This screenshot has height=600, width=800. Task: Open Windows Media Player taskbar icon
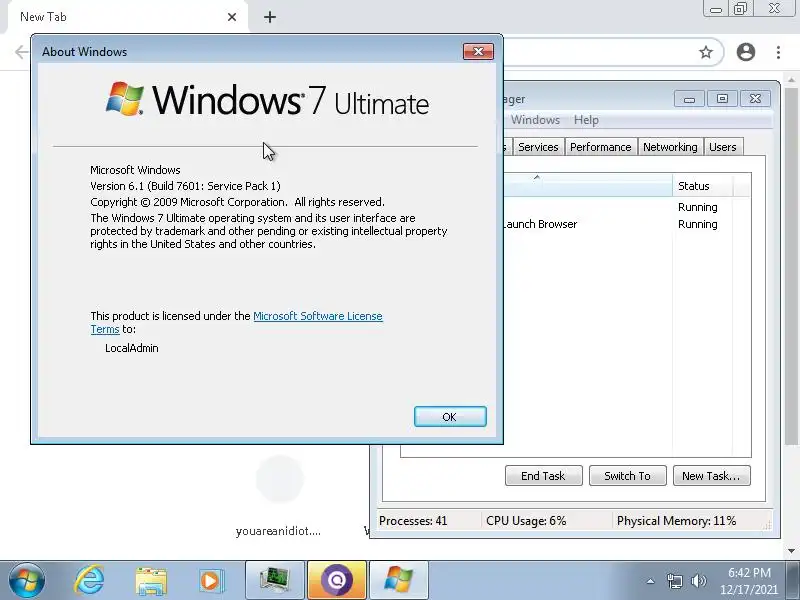pyautogui.click(x=211, y=581)
